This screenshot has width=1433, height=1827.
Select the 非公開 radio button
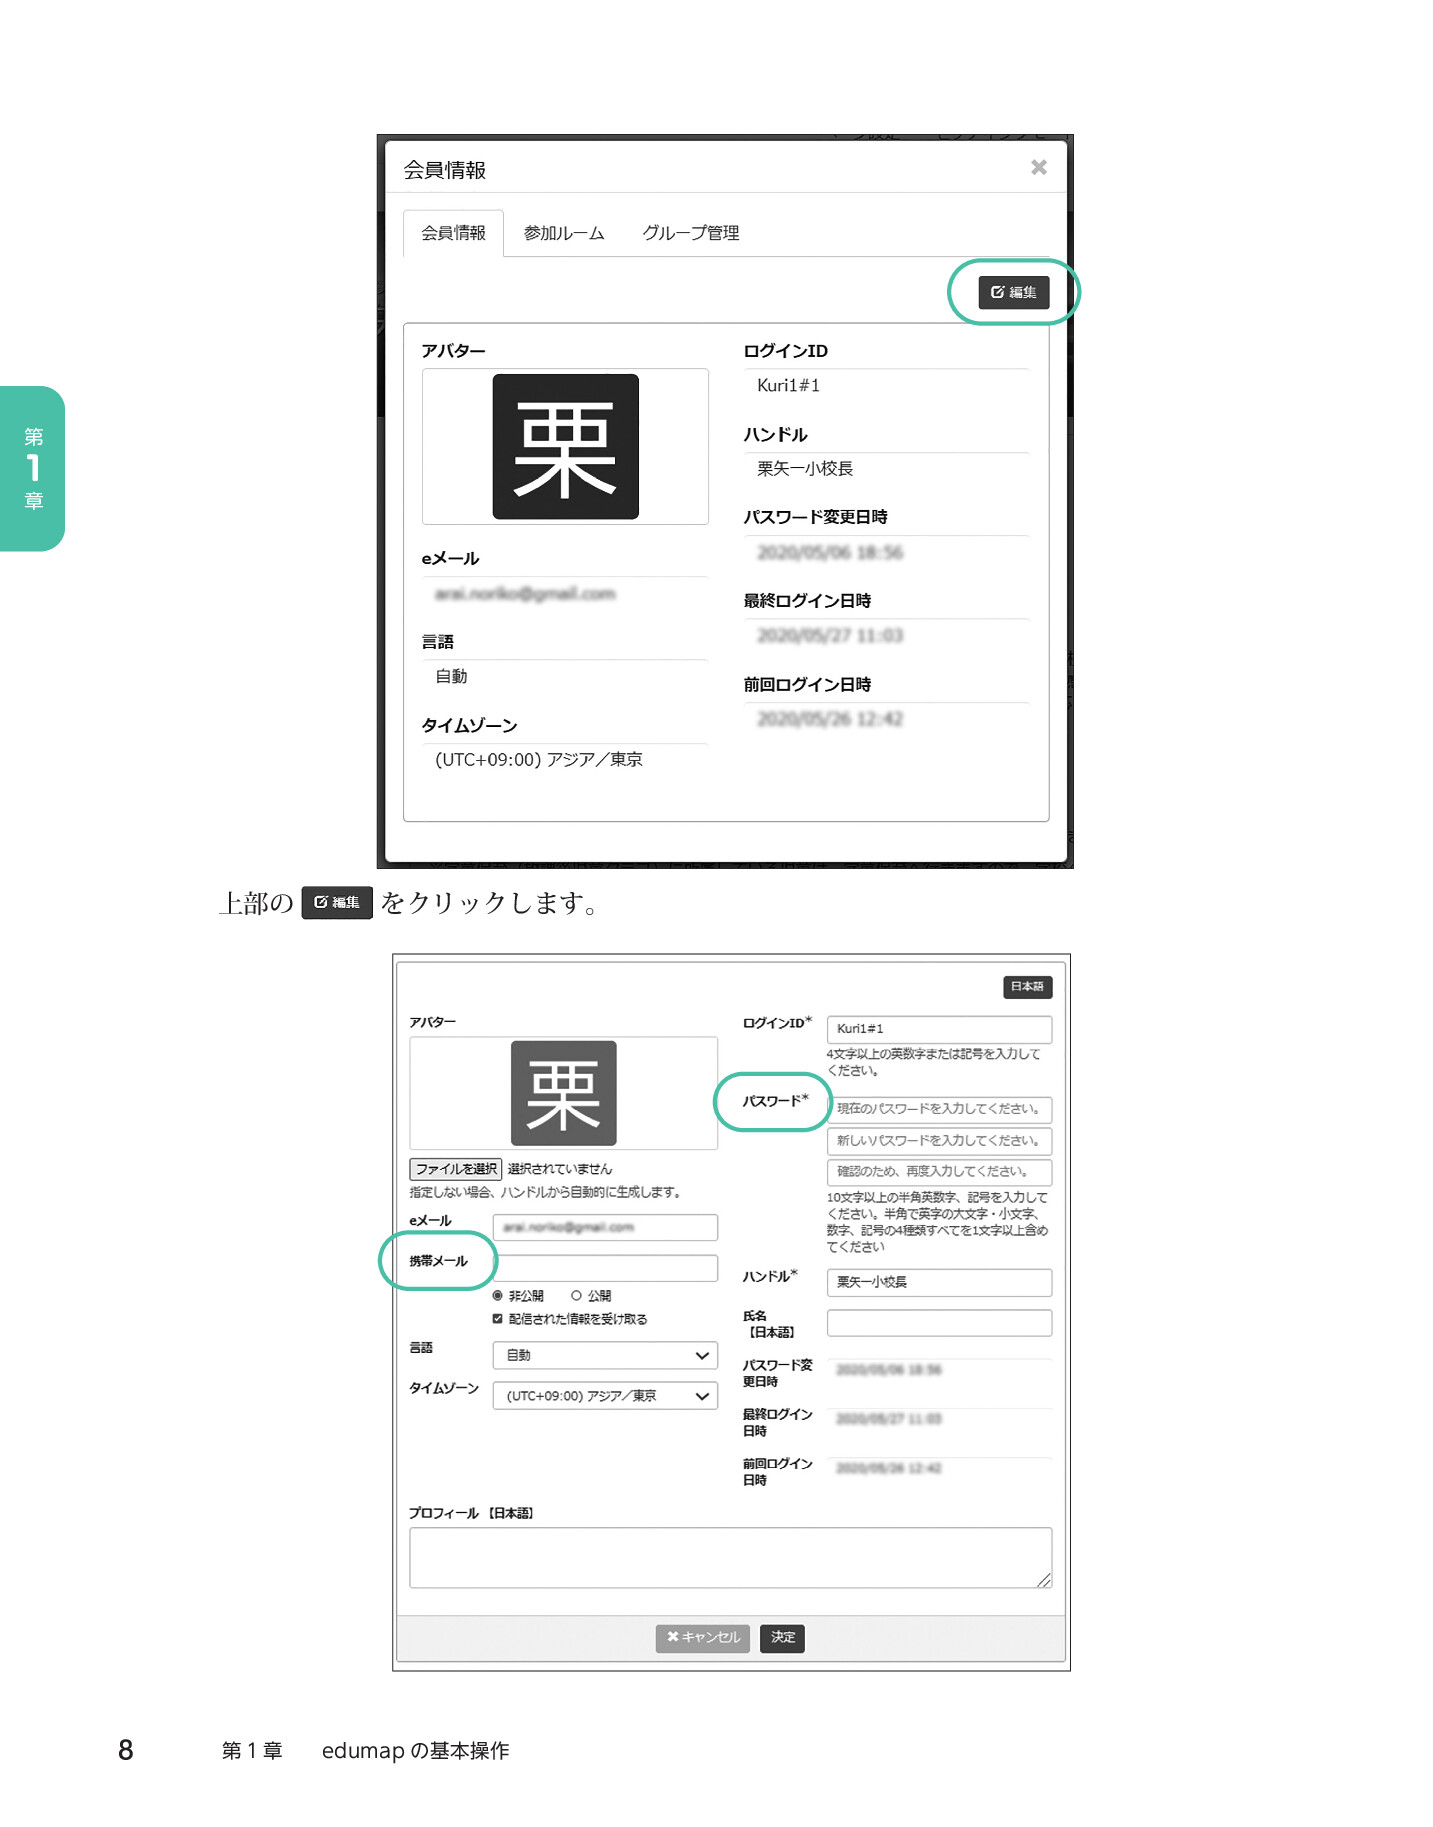point(498,1296)
